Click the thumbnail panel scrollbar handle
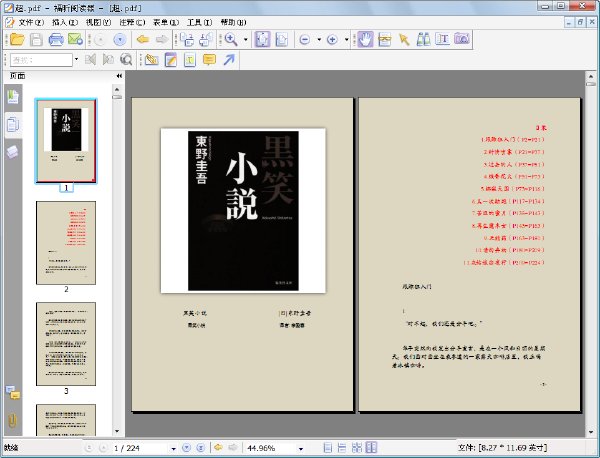This screenshot has height=458, width=600. [117, 97]
